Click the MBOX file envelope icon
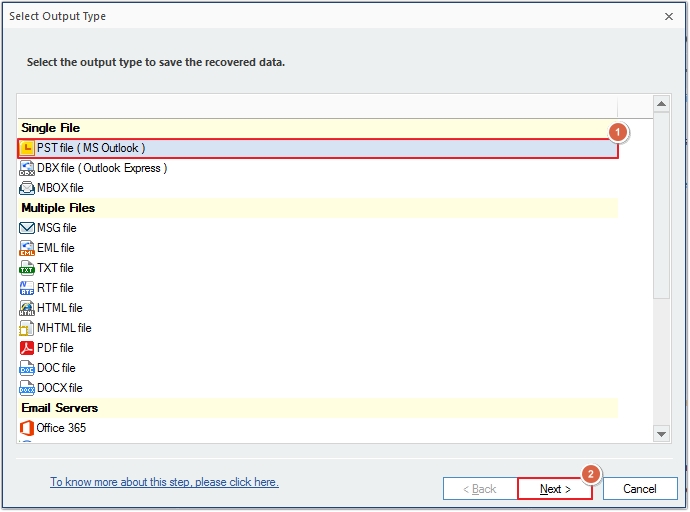The height and width of the screenshot is (512, 690). [27, 188]
